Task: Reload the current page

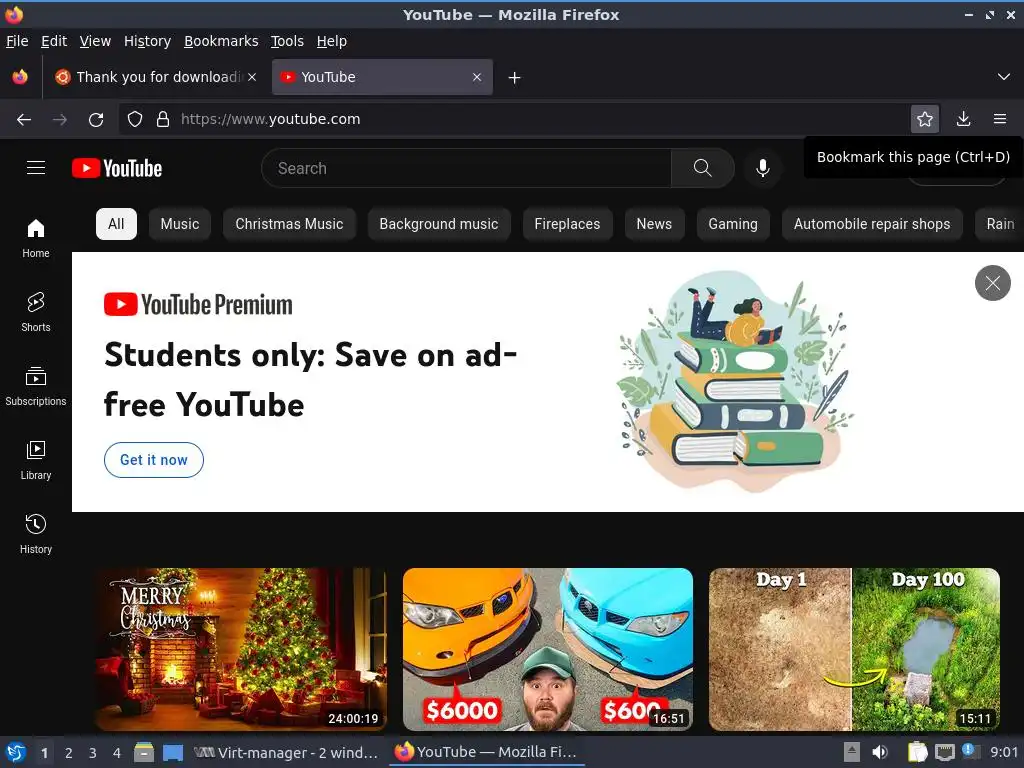Action: click(96, 120)
